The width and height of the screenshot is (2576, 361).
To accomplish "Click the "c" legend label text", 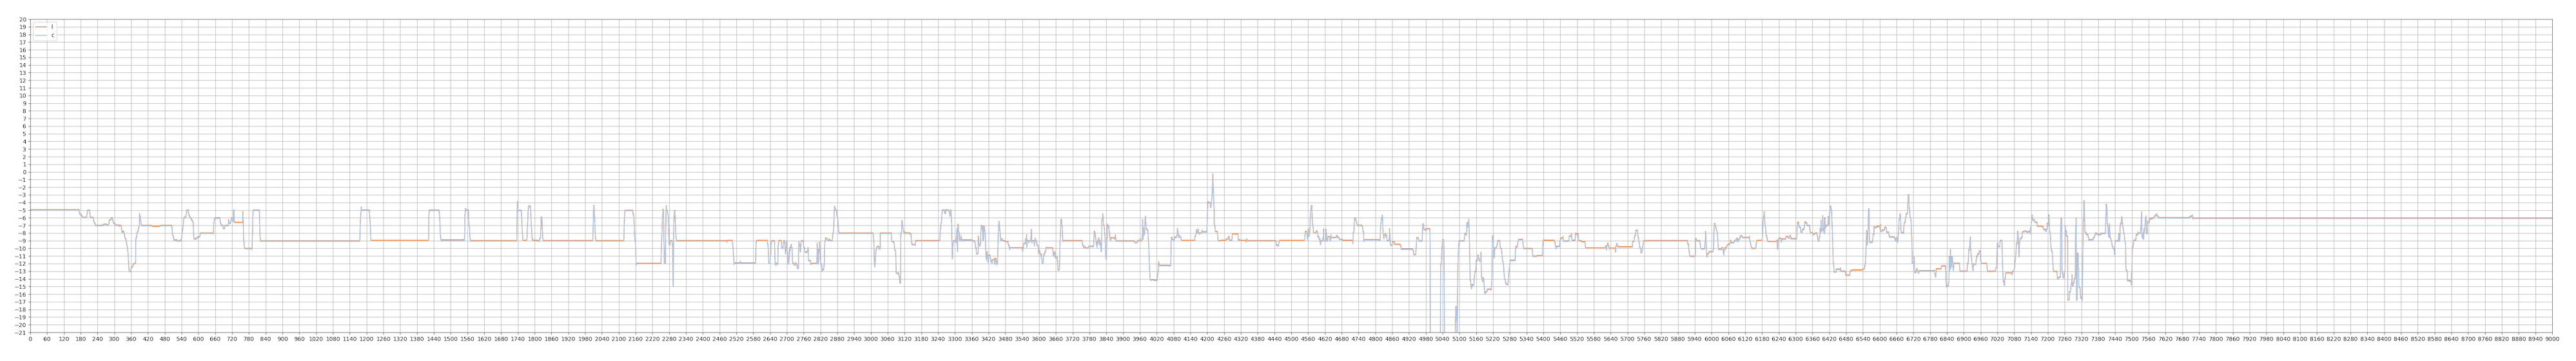I will 53,36.
